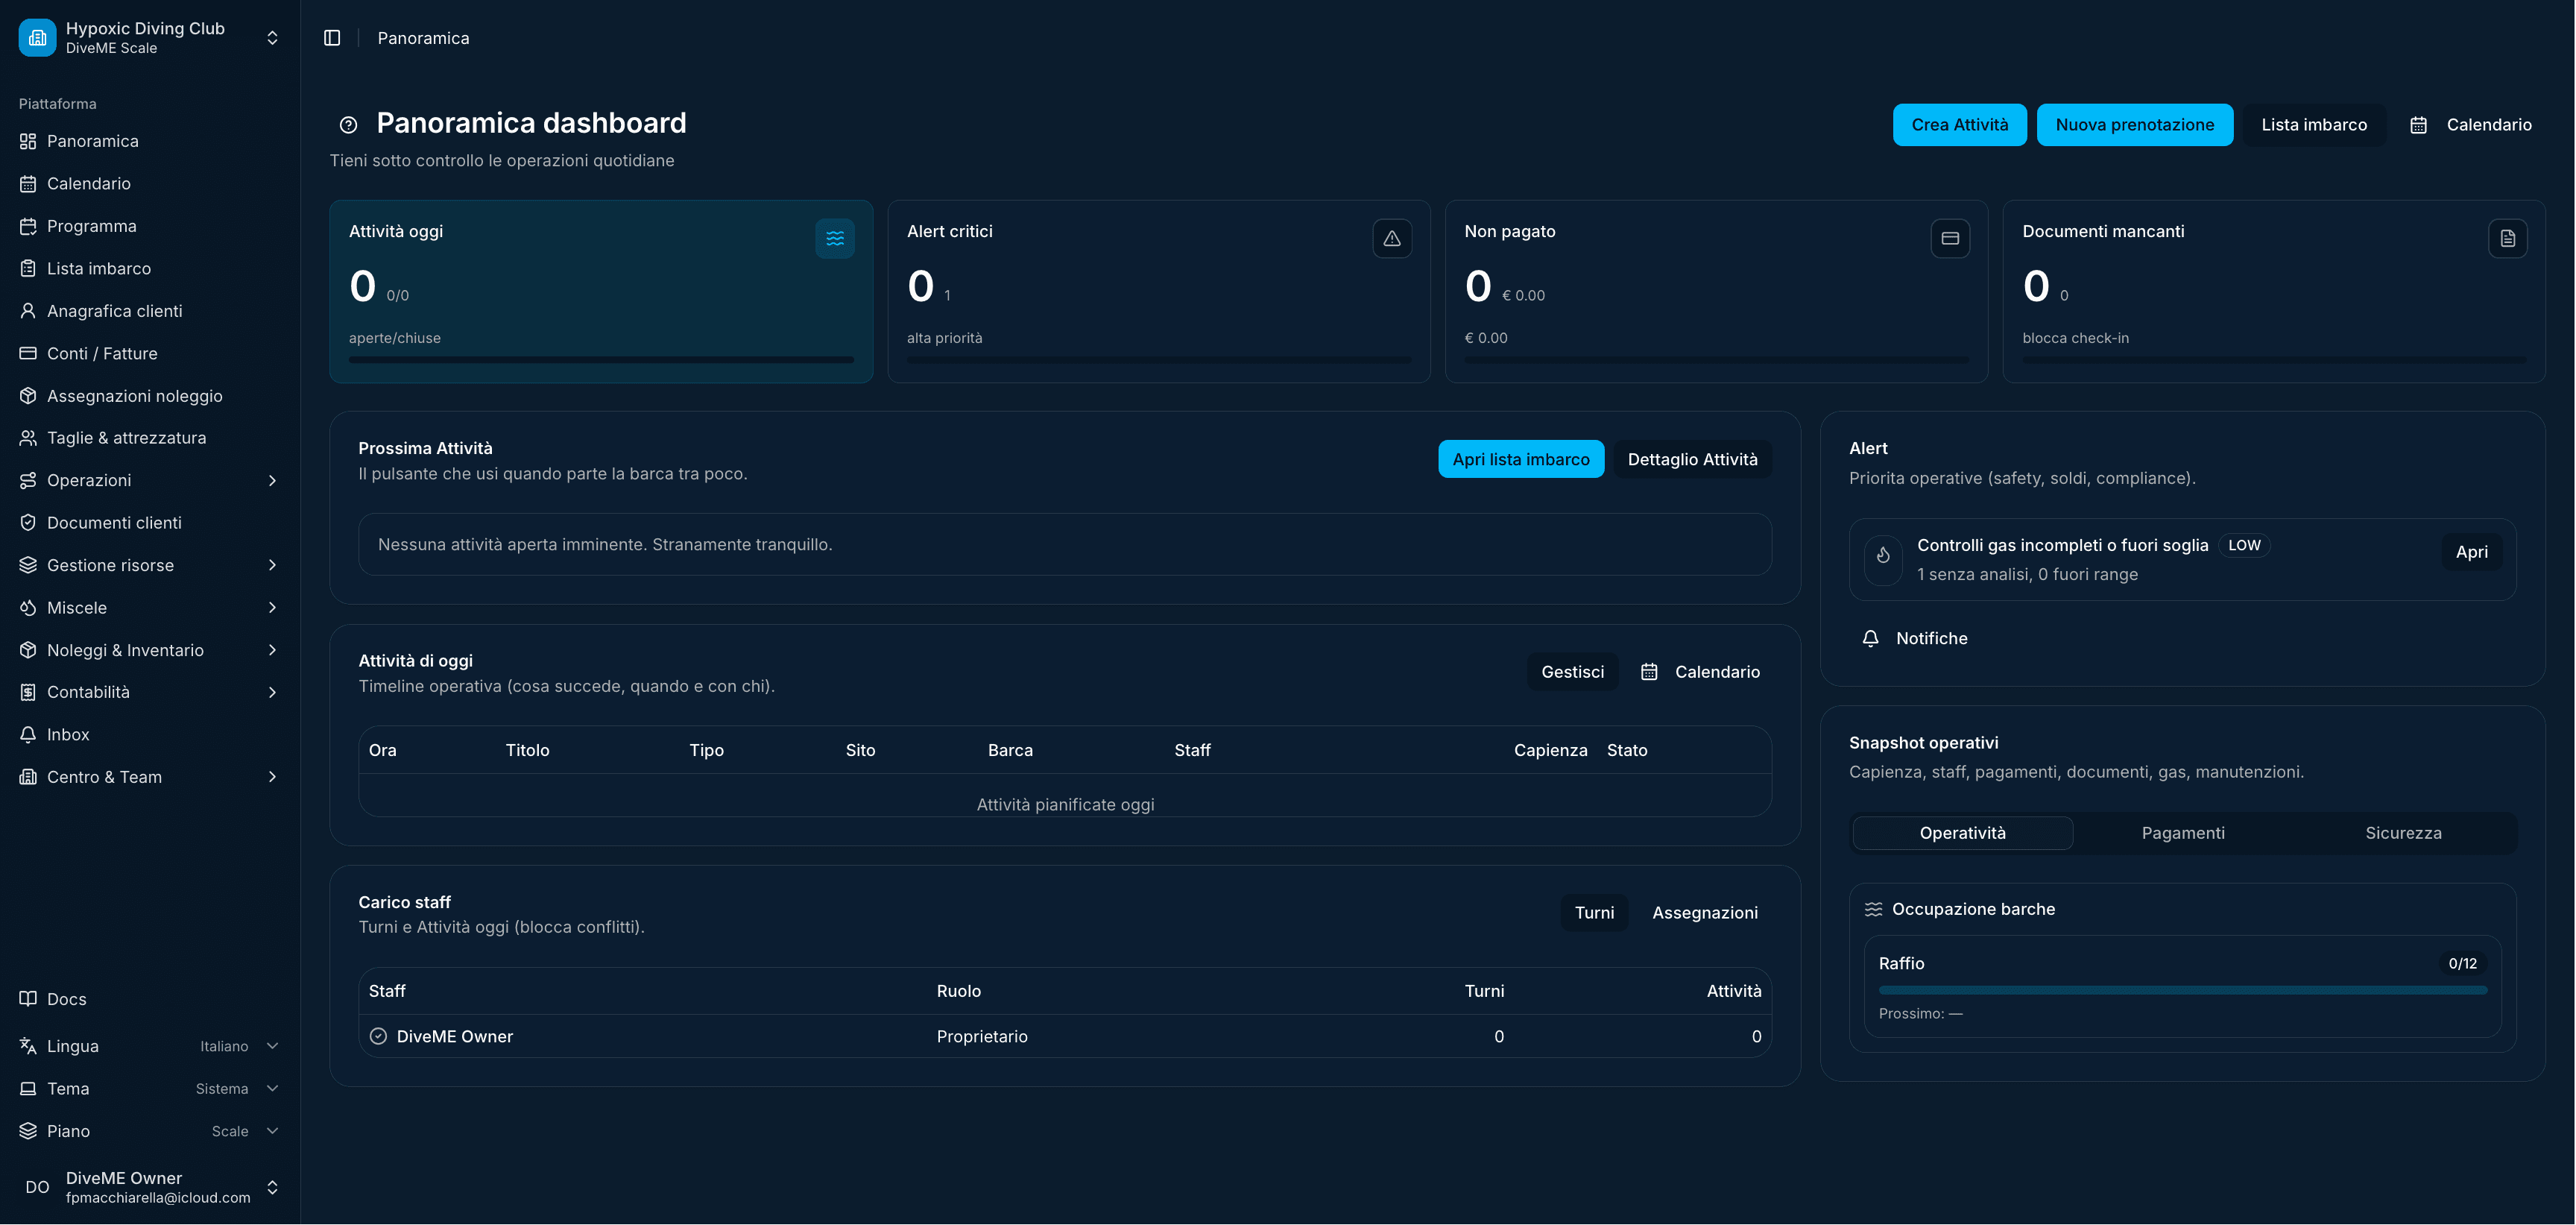Expand the Miscele submenu chevron
The width and height of the screenshot is (2576, 1225).
coord(272,608)
